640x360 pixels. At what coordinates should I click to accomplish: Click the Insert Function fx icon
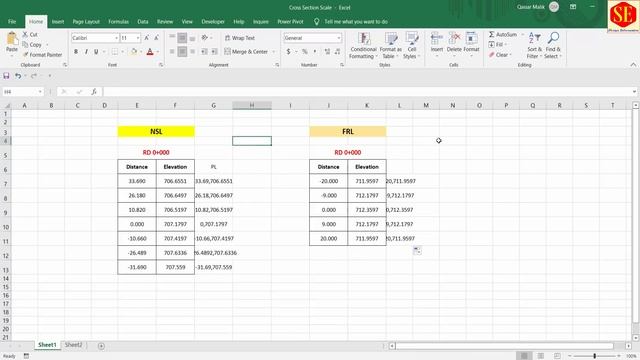coord(94,92)
